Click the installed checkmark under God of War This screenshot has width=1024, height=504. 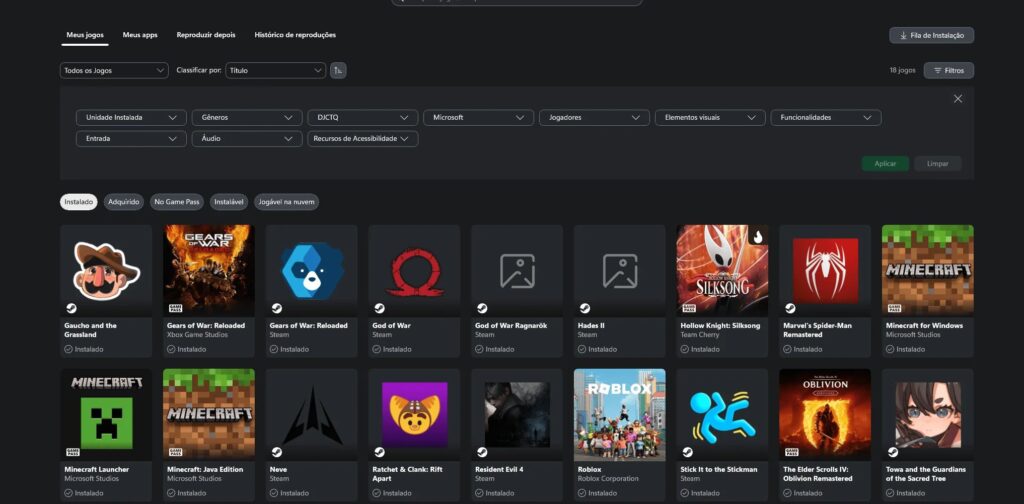[x=377, y=349]
